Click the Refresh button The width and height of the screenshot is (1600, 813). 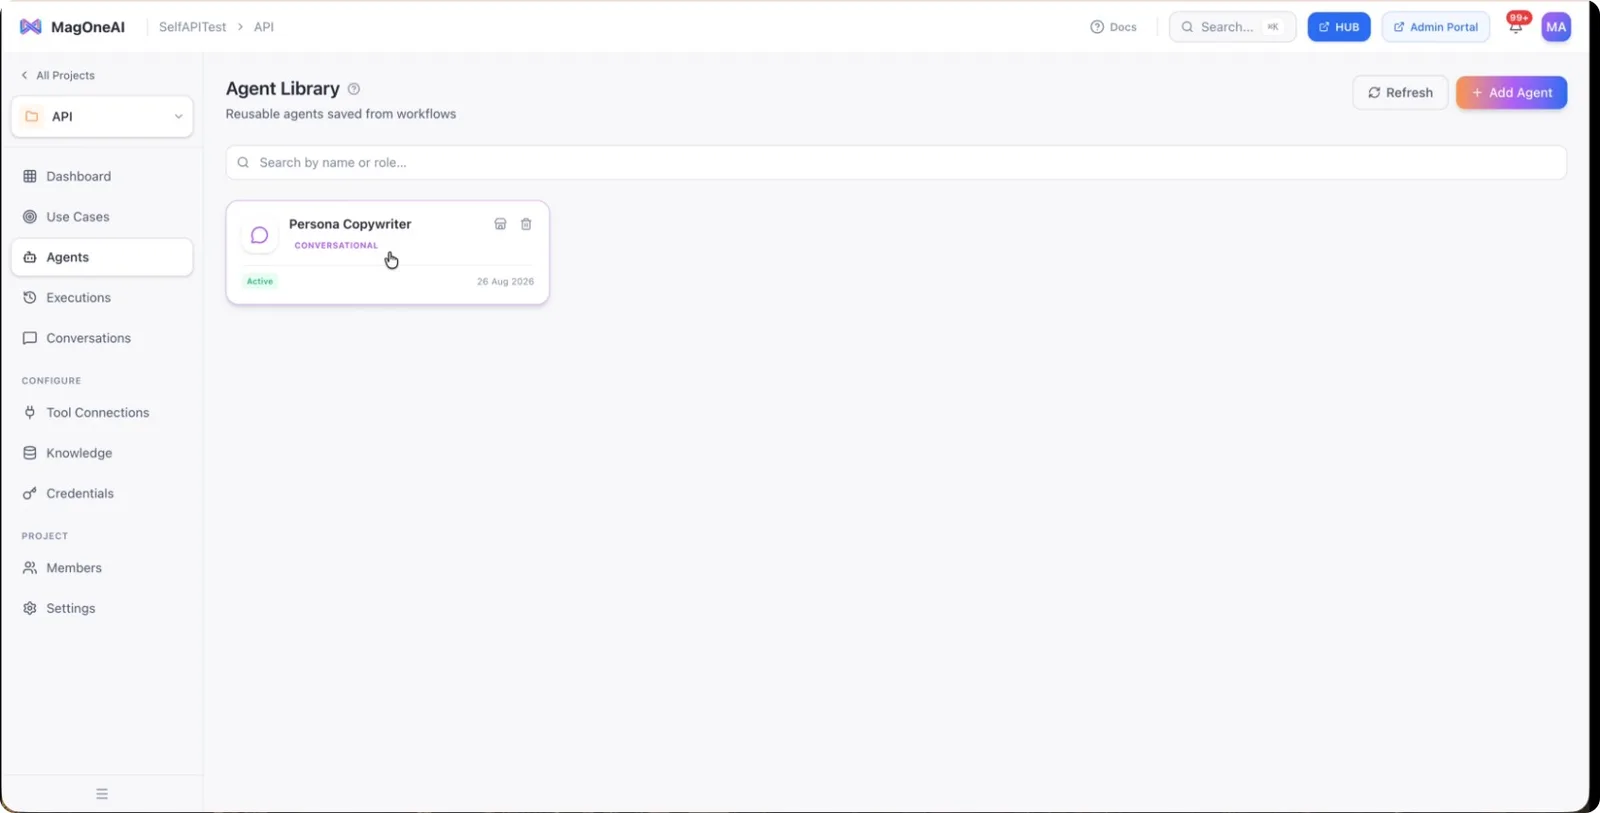(1400, 93)
